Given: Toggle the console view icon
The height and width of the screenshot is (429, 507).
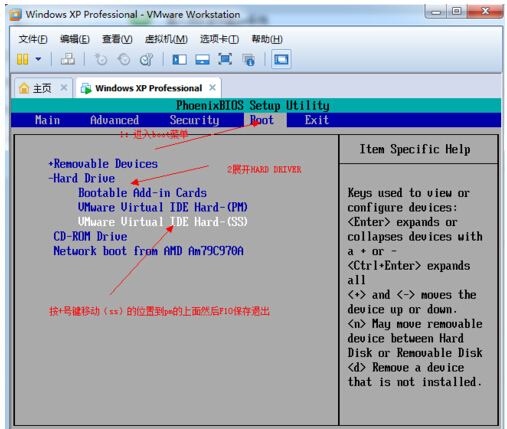Looking at the screenshot, I should (x=281, y=59).
